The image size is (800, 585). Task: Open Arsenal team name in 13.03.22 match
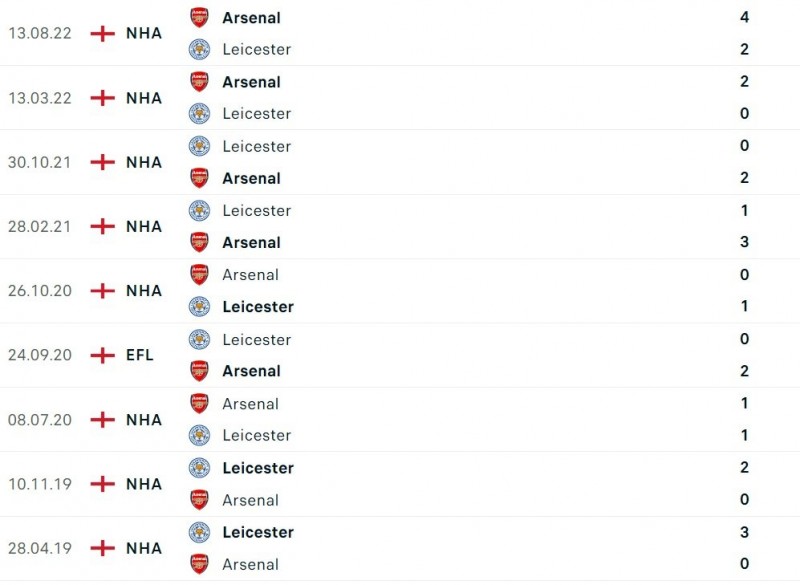[x=251, y=82]
